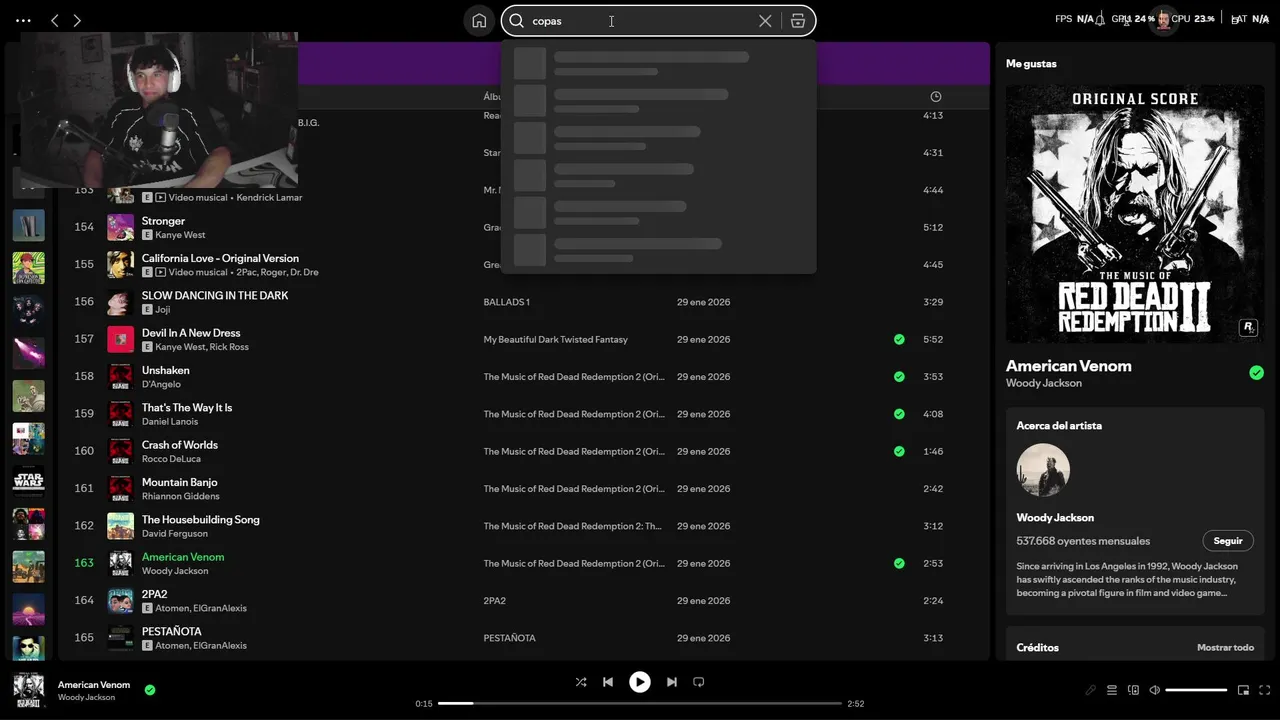The height and width of the screenshot is (720, 1280).
Task: Toggle the green check beside American Venom heading
Action: click(1256, 373)
